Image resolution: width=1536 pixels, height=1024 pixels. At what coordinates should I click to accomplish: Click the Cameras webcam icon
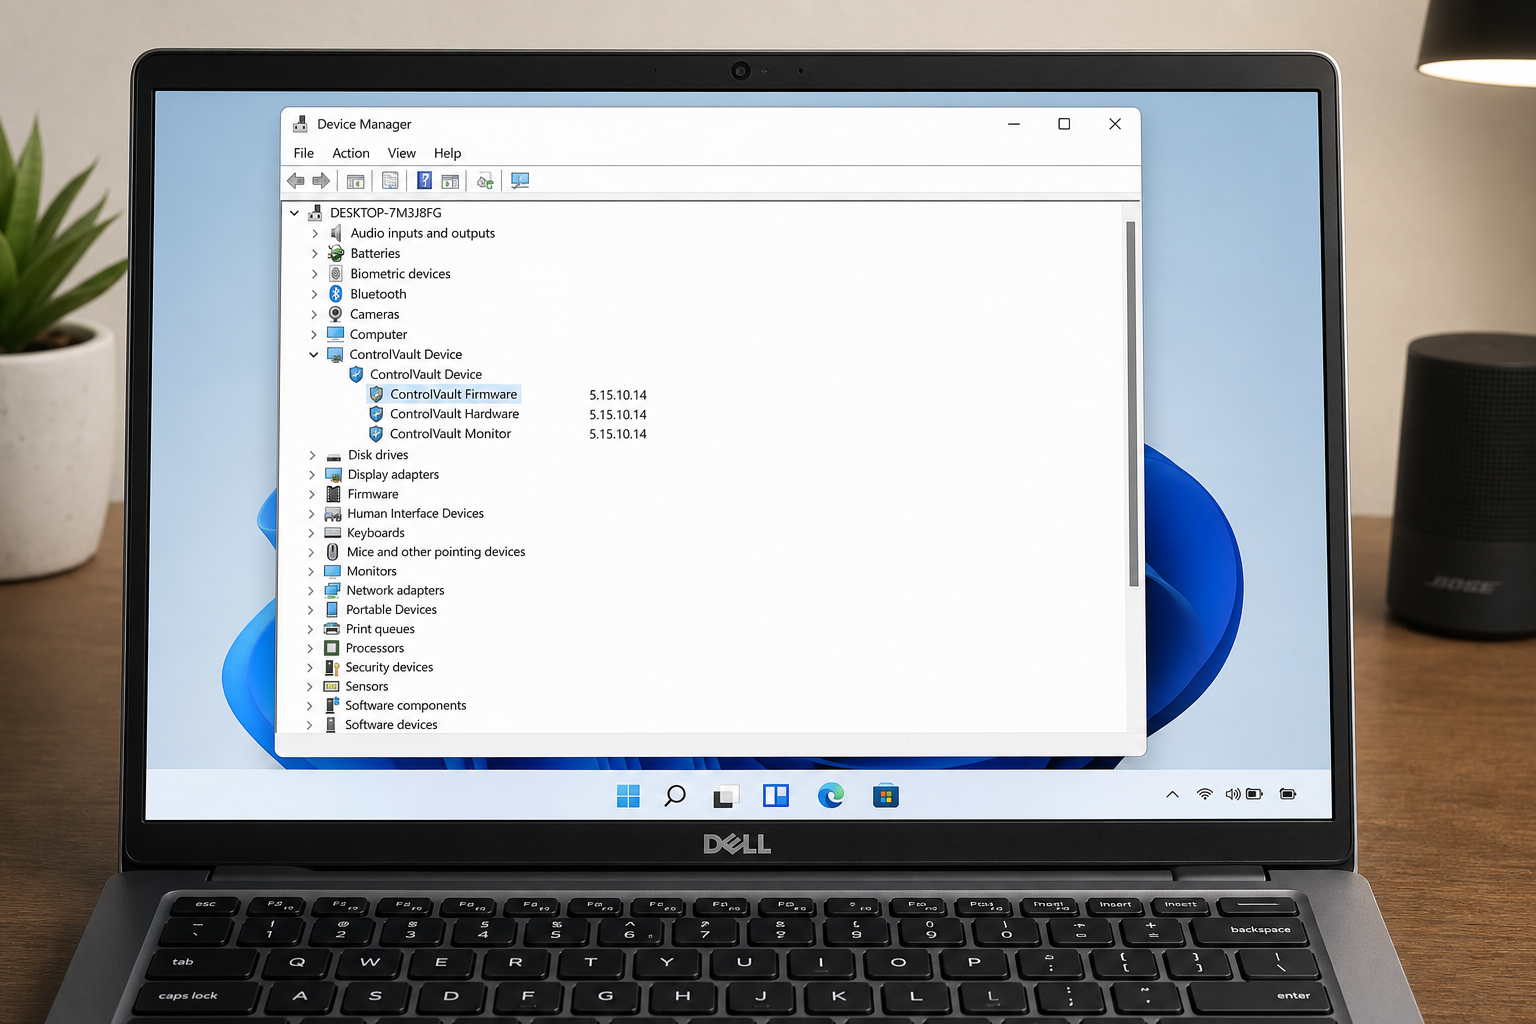(336, 314)
